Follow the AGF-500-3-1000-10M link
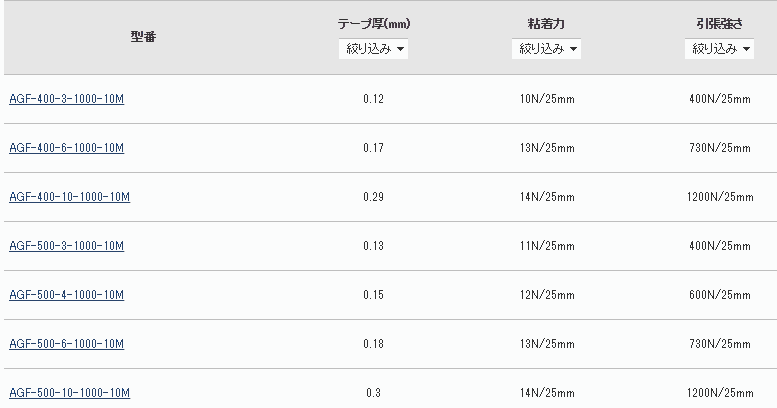 66,246
